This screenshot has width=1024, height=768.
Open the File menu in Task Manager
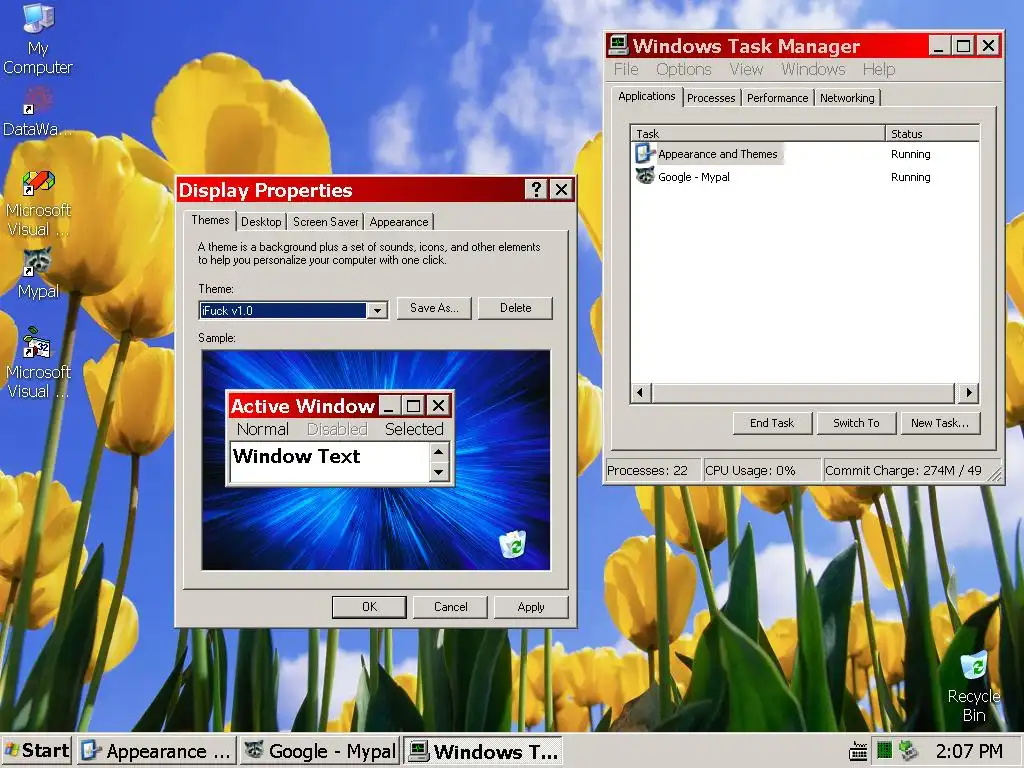(x=626, y=69)
